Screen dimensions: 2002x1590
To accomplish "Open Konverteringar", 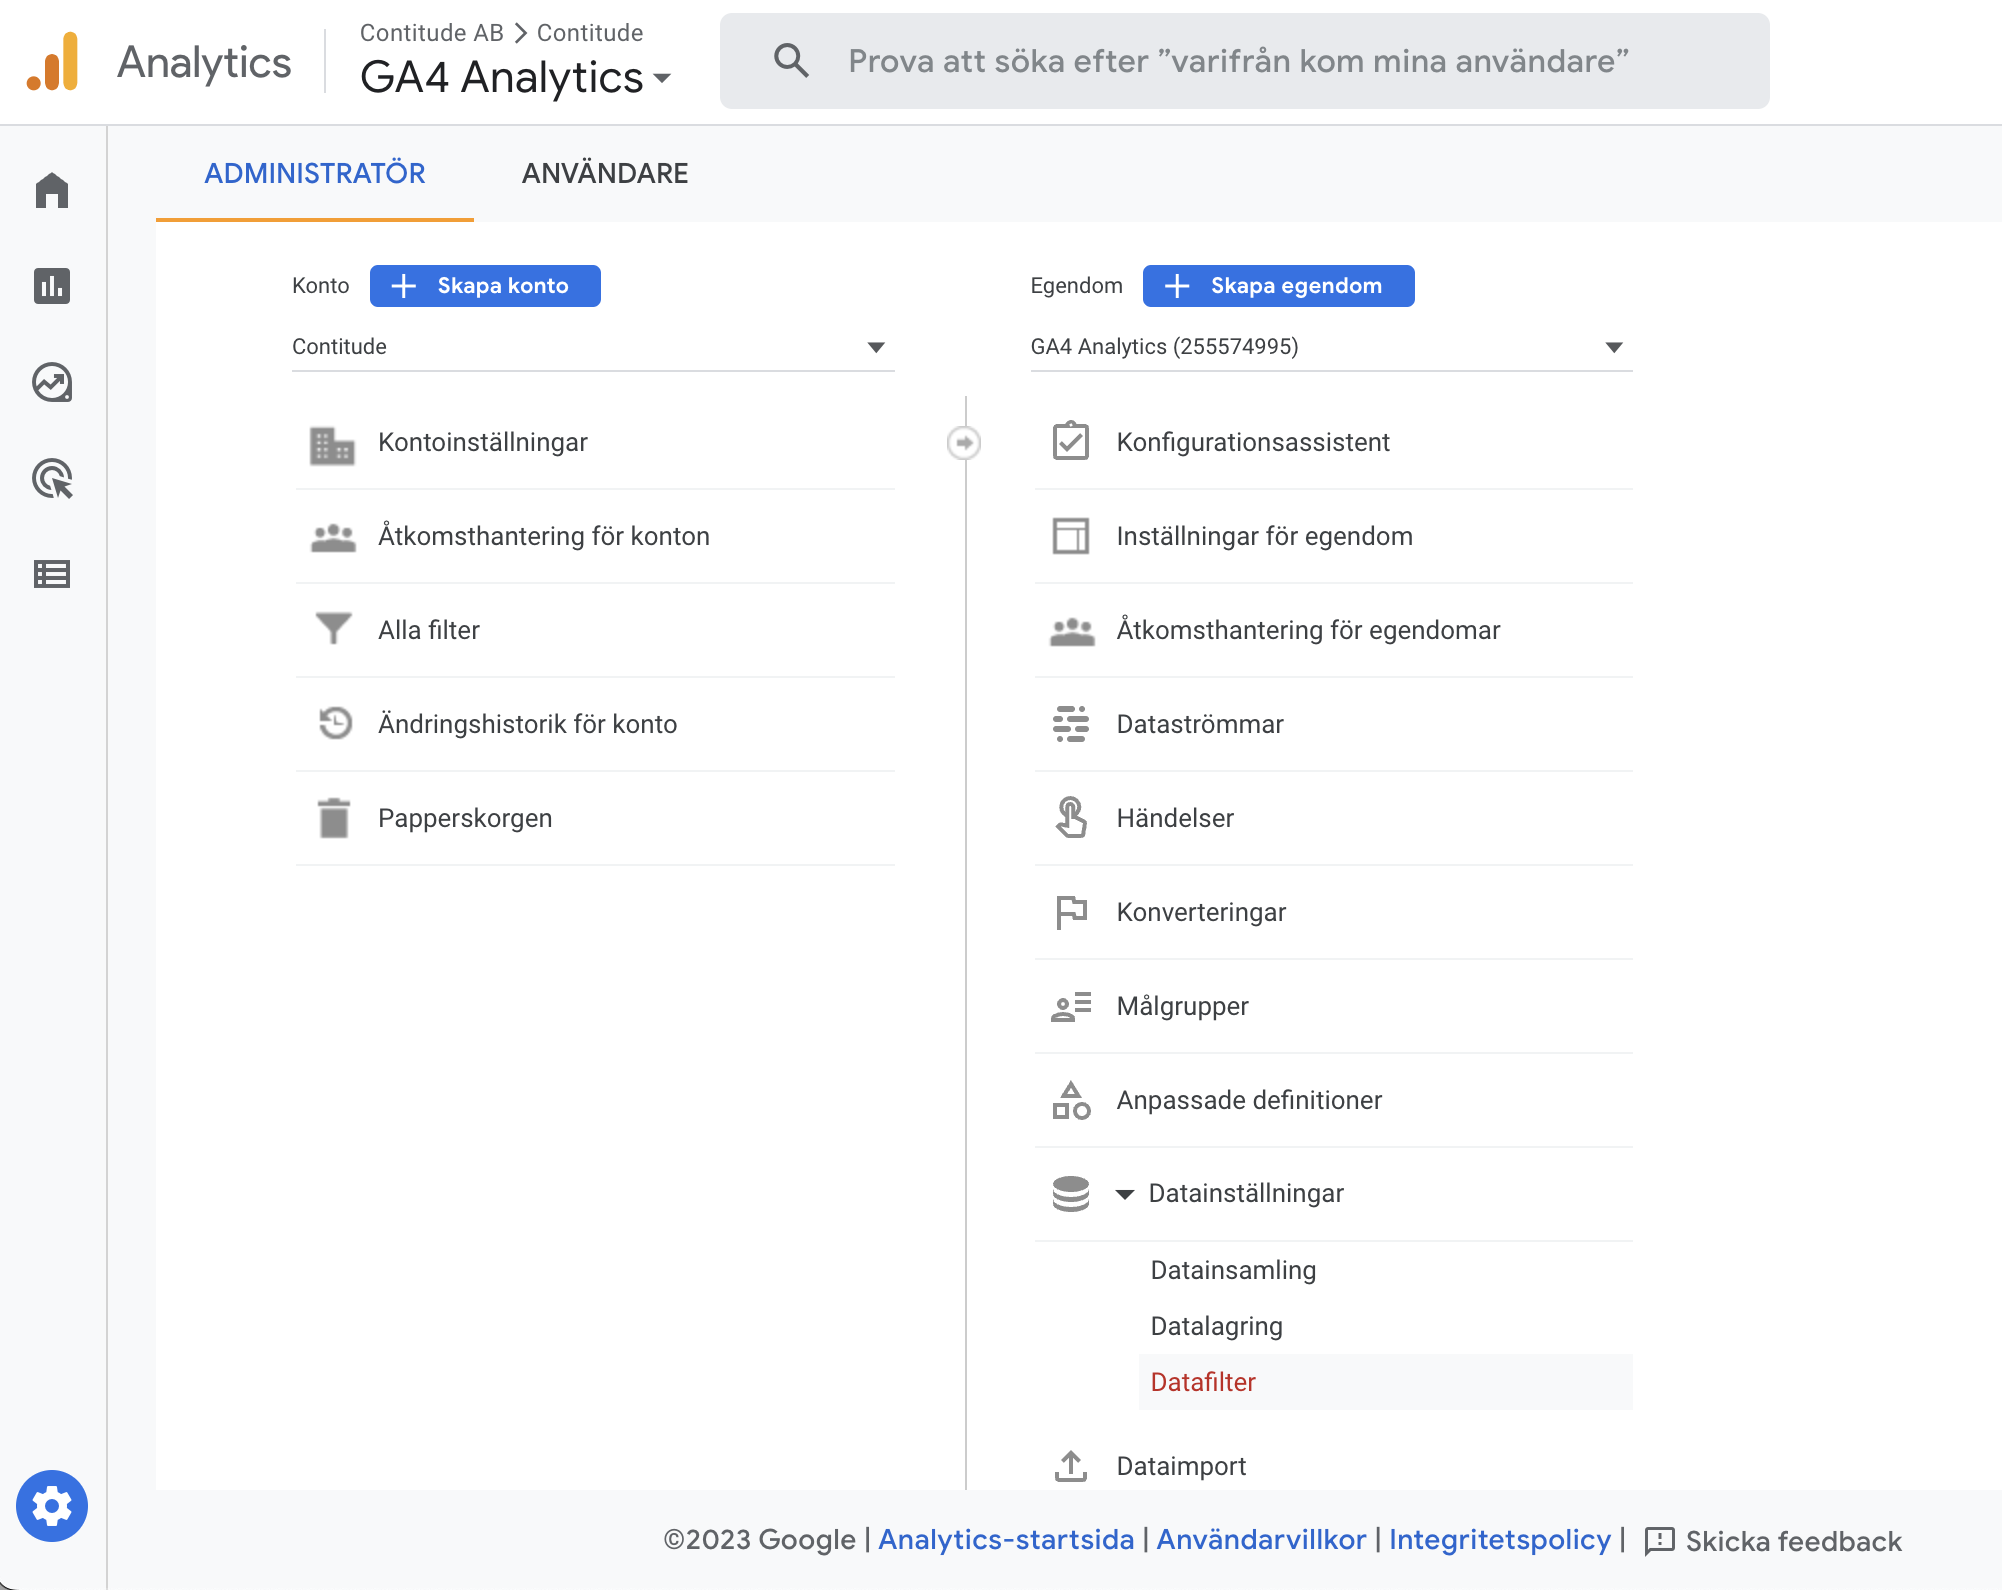I will coord(1333,913).
